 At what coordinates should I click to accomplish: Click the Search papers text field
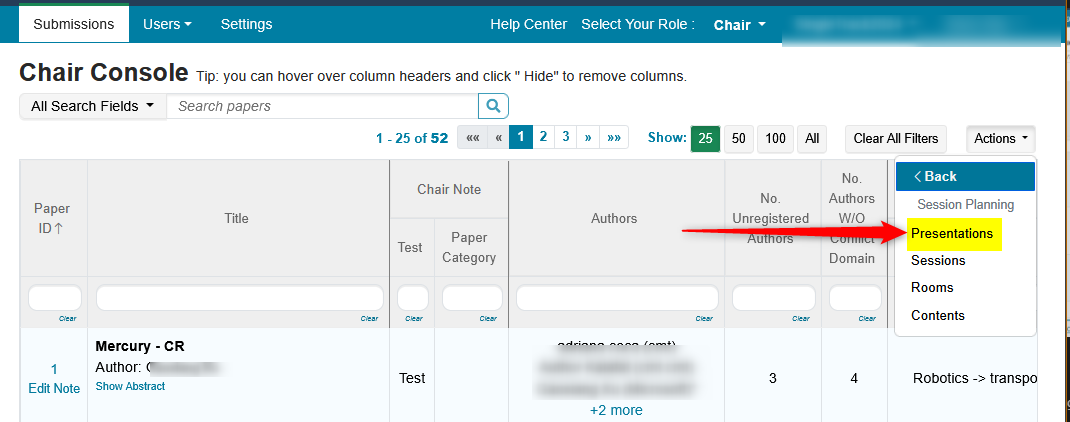click(322, 106)
